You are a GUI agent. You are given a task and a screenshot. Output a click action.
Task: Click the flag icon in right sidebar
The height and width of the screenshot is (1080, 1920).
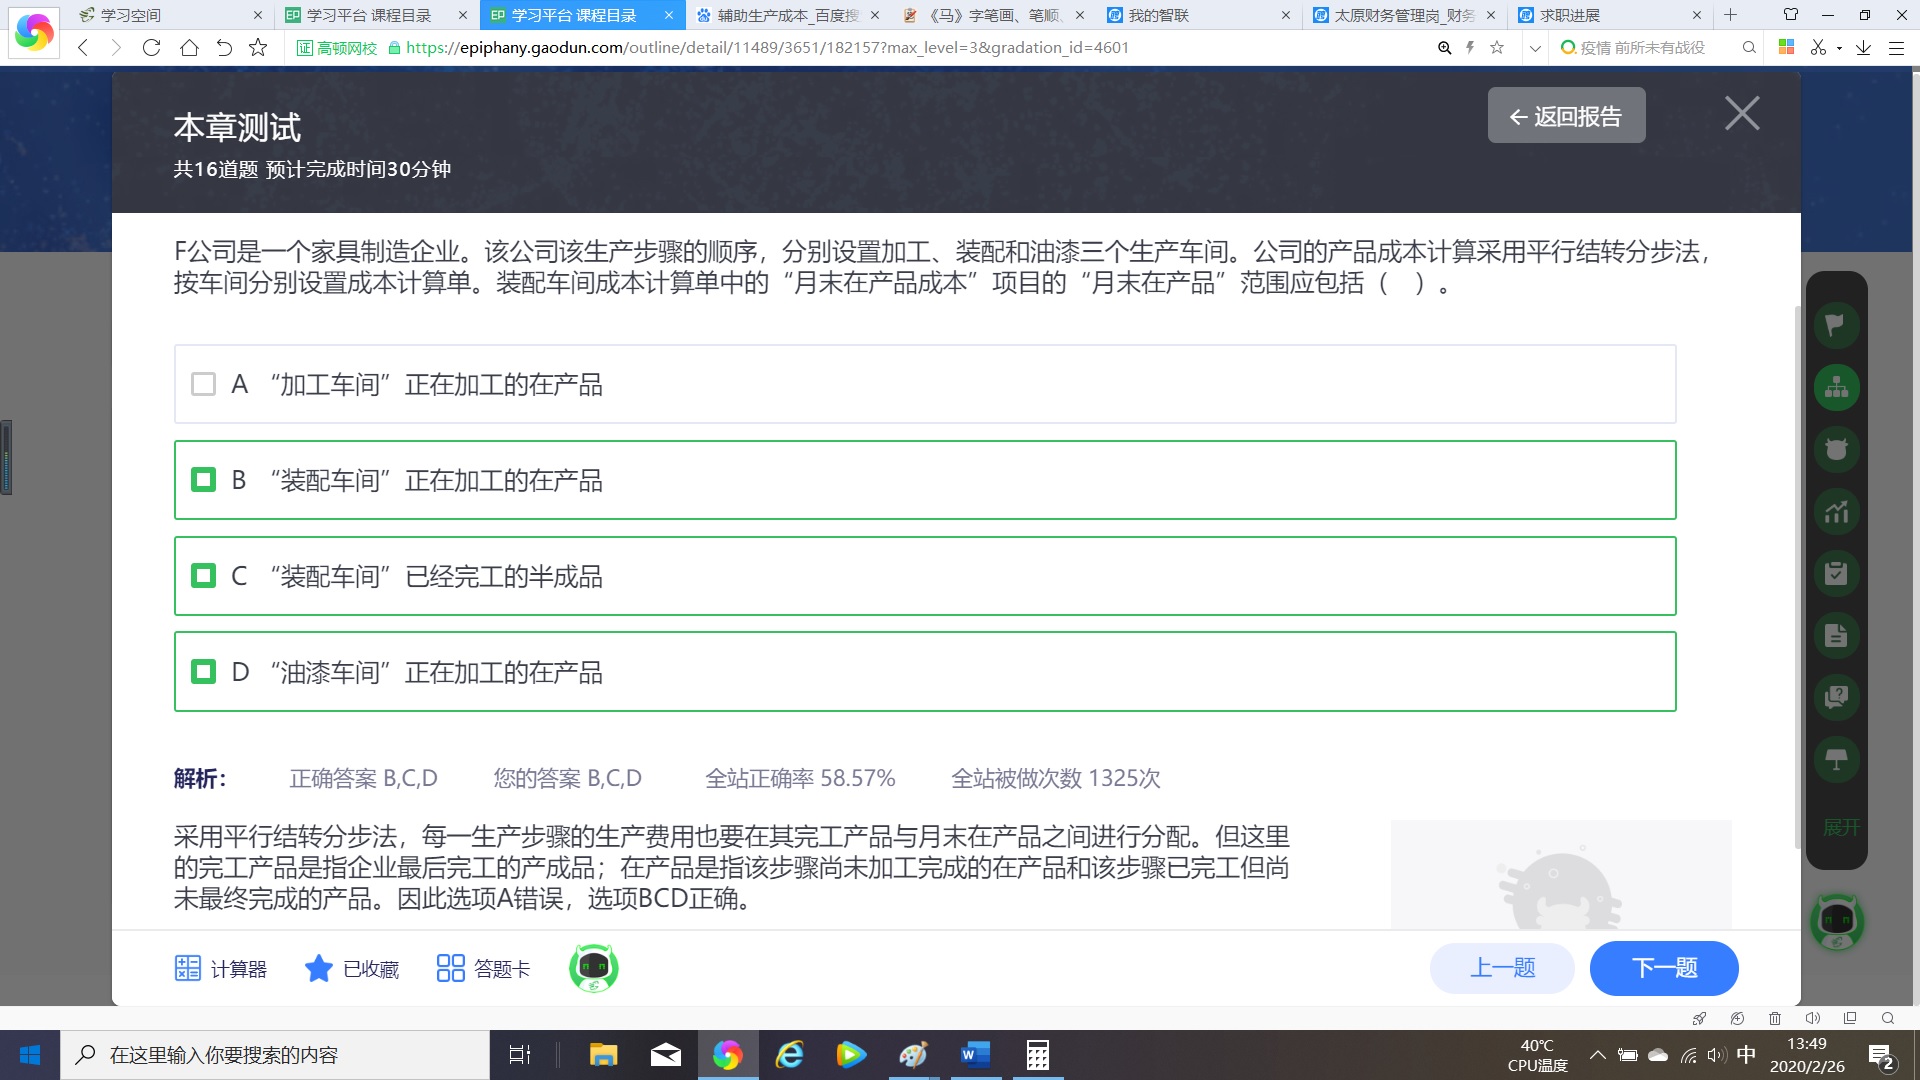pyautogui.click(x=1836, y=325)
